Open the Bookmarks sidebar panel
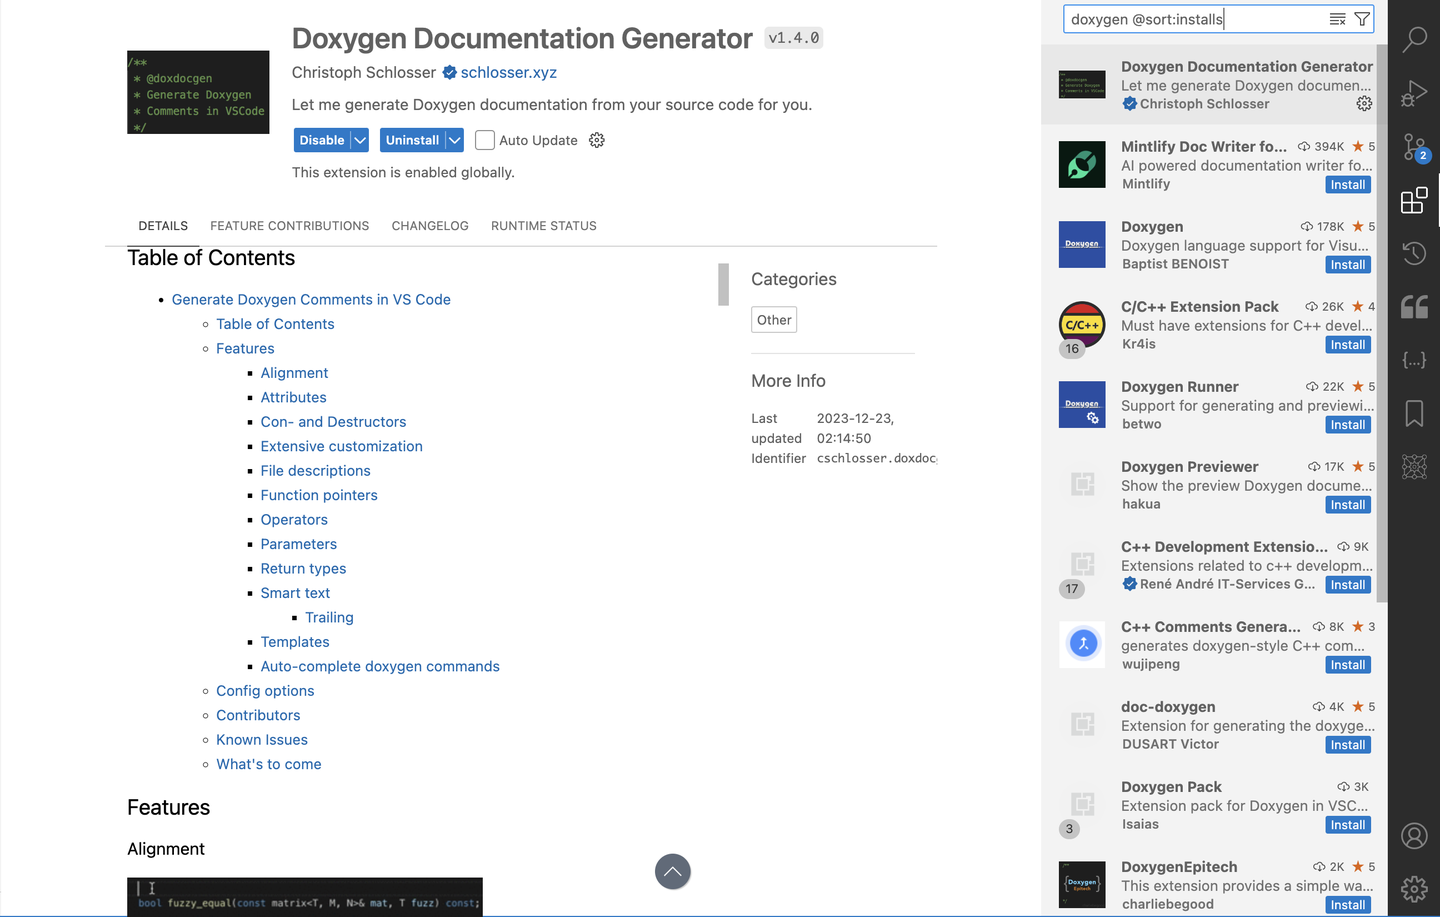The width and height of the screenshot is (1440, 917). point(1414,412)
